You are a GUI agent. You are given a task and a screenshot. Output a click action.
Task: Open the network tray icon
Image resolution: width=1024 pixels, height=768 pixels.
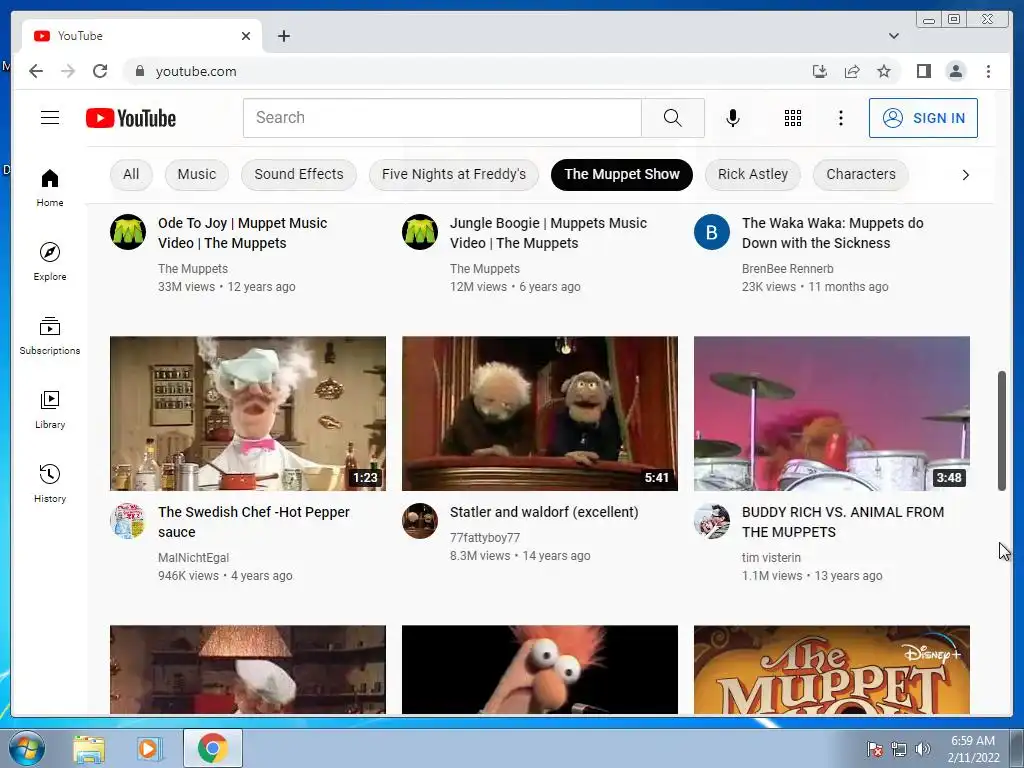(899, 749)
